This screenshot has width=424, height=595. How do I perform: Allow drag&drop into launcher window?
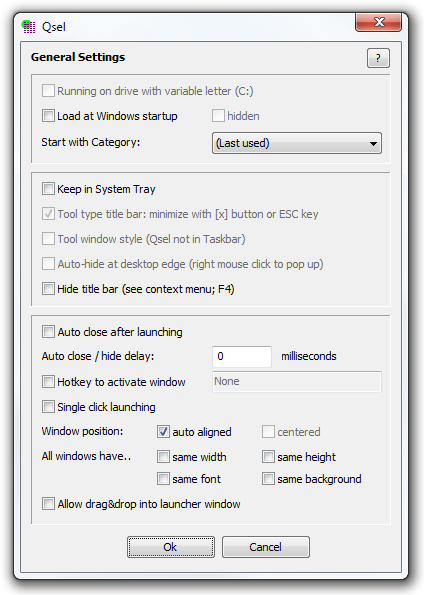(x=48, y=504)
